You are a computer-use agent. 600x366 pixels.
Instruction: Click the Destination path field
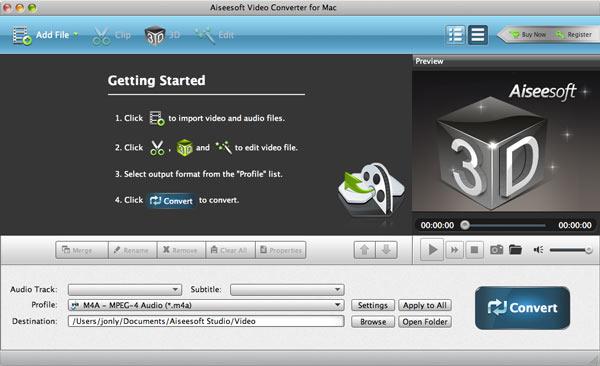pyautogui.click(x=206, y=321)
